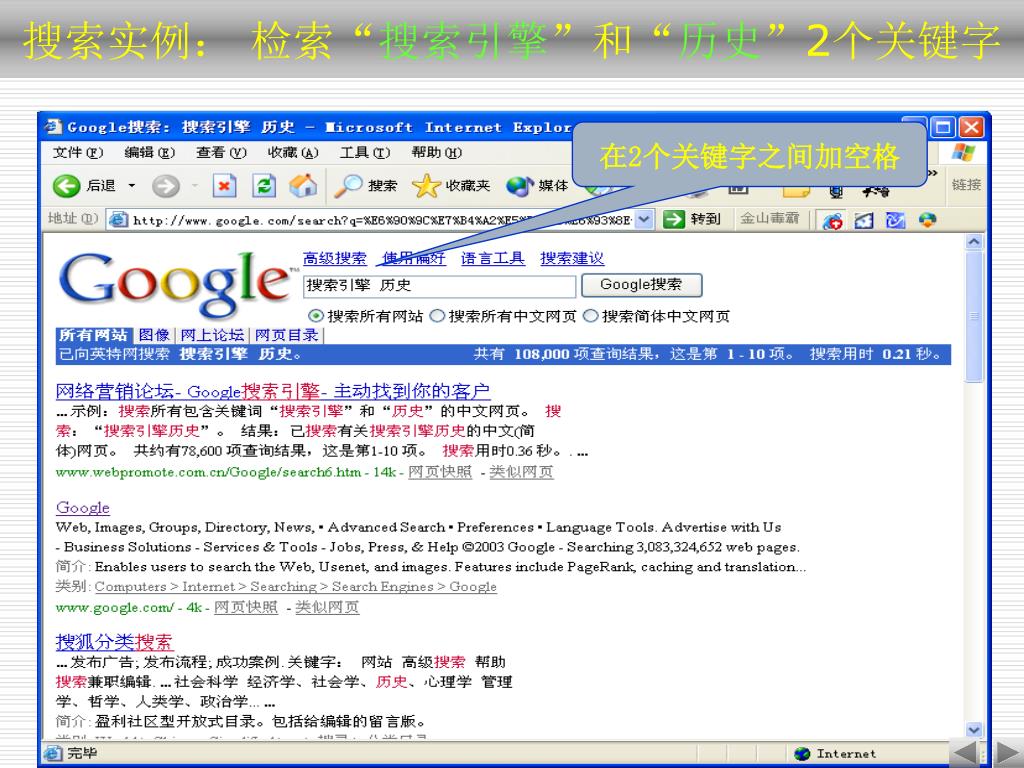Click the Go (转到) green arrow button
The width and height of the screenshot is (1024, 768).
[692, 219]
